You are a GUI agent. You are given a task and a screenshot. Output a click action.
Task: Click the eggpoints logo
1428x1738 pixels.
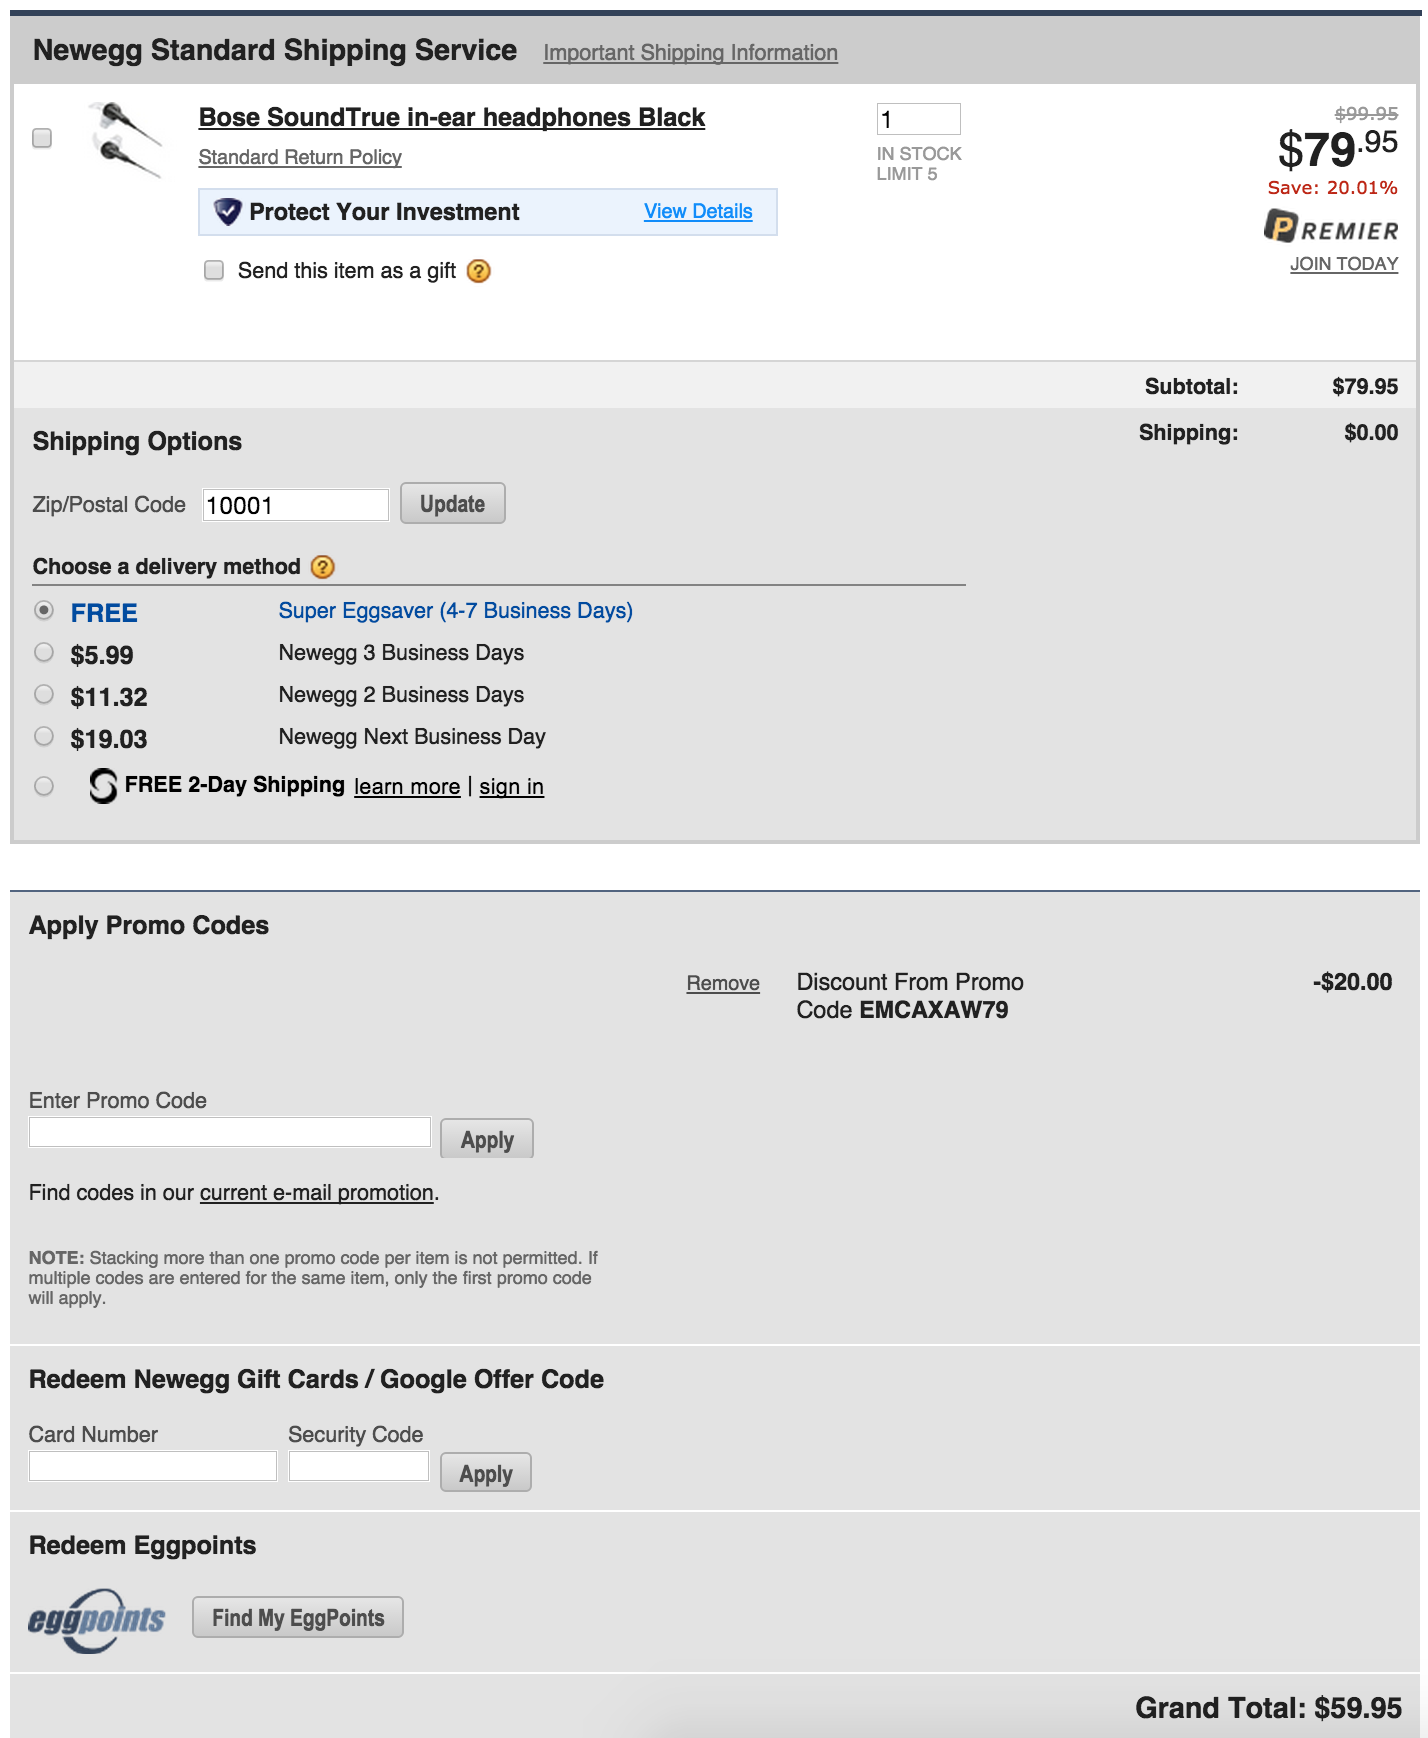tap(96, 1619)
